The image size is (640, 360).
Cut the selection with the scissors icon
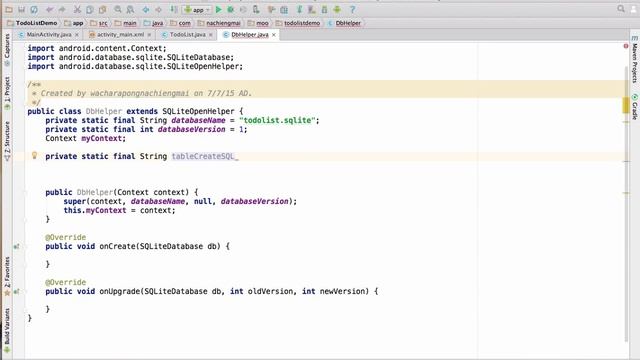[77, 9]
